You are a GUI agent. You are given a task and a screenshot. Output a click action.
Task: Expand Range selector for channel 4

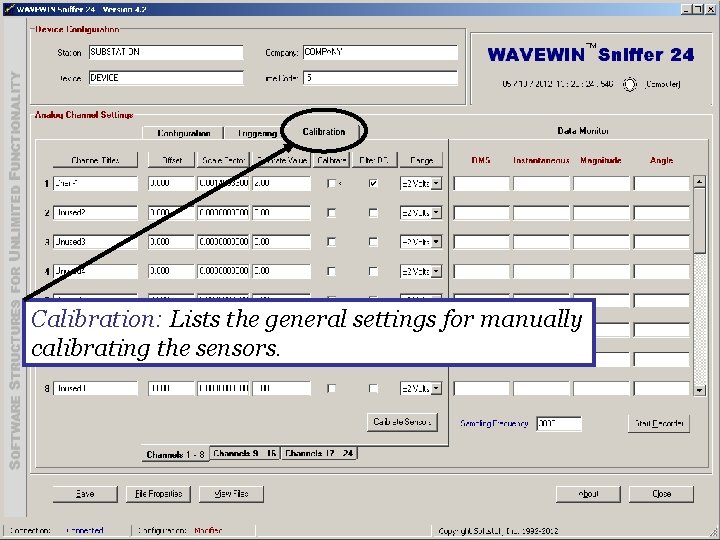point(436,271)
